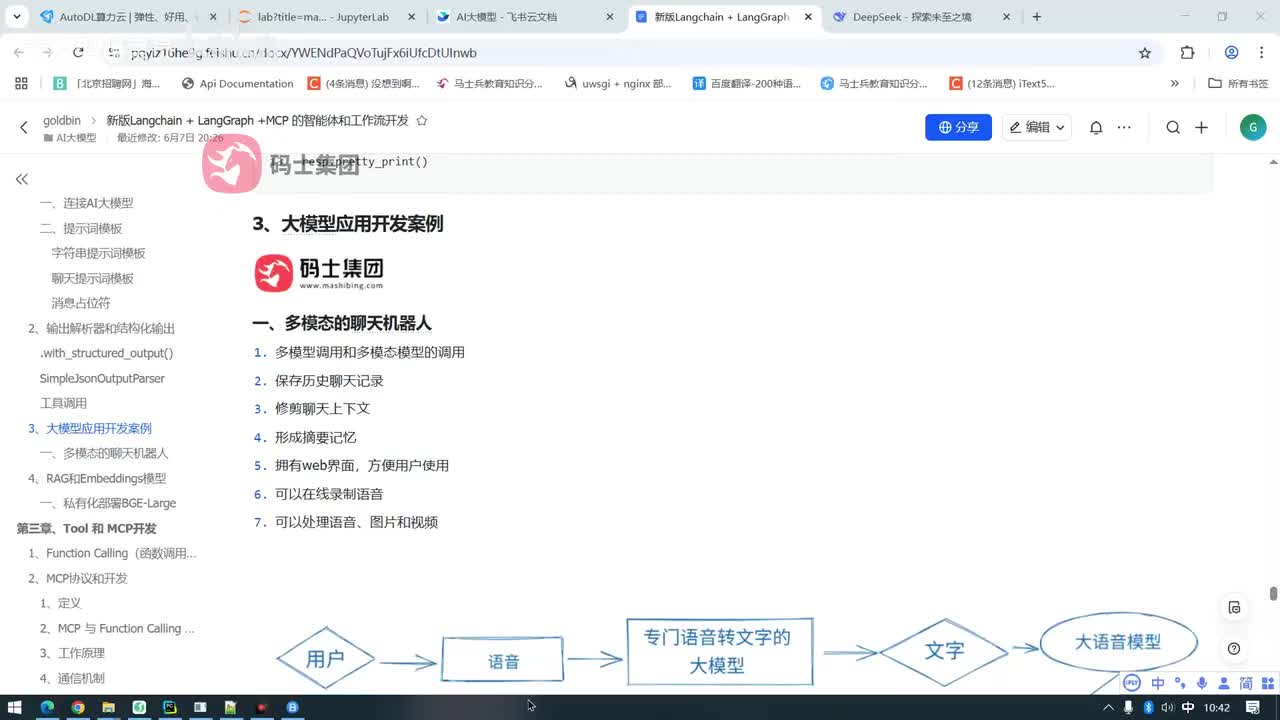1280x720 pixels.
Task: Toggle simplified/traditional 简 setting
Action: 1246,683
